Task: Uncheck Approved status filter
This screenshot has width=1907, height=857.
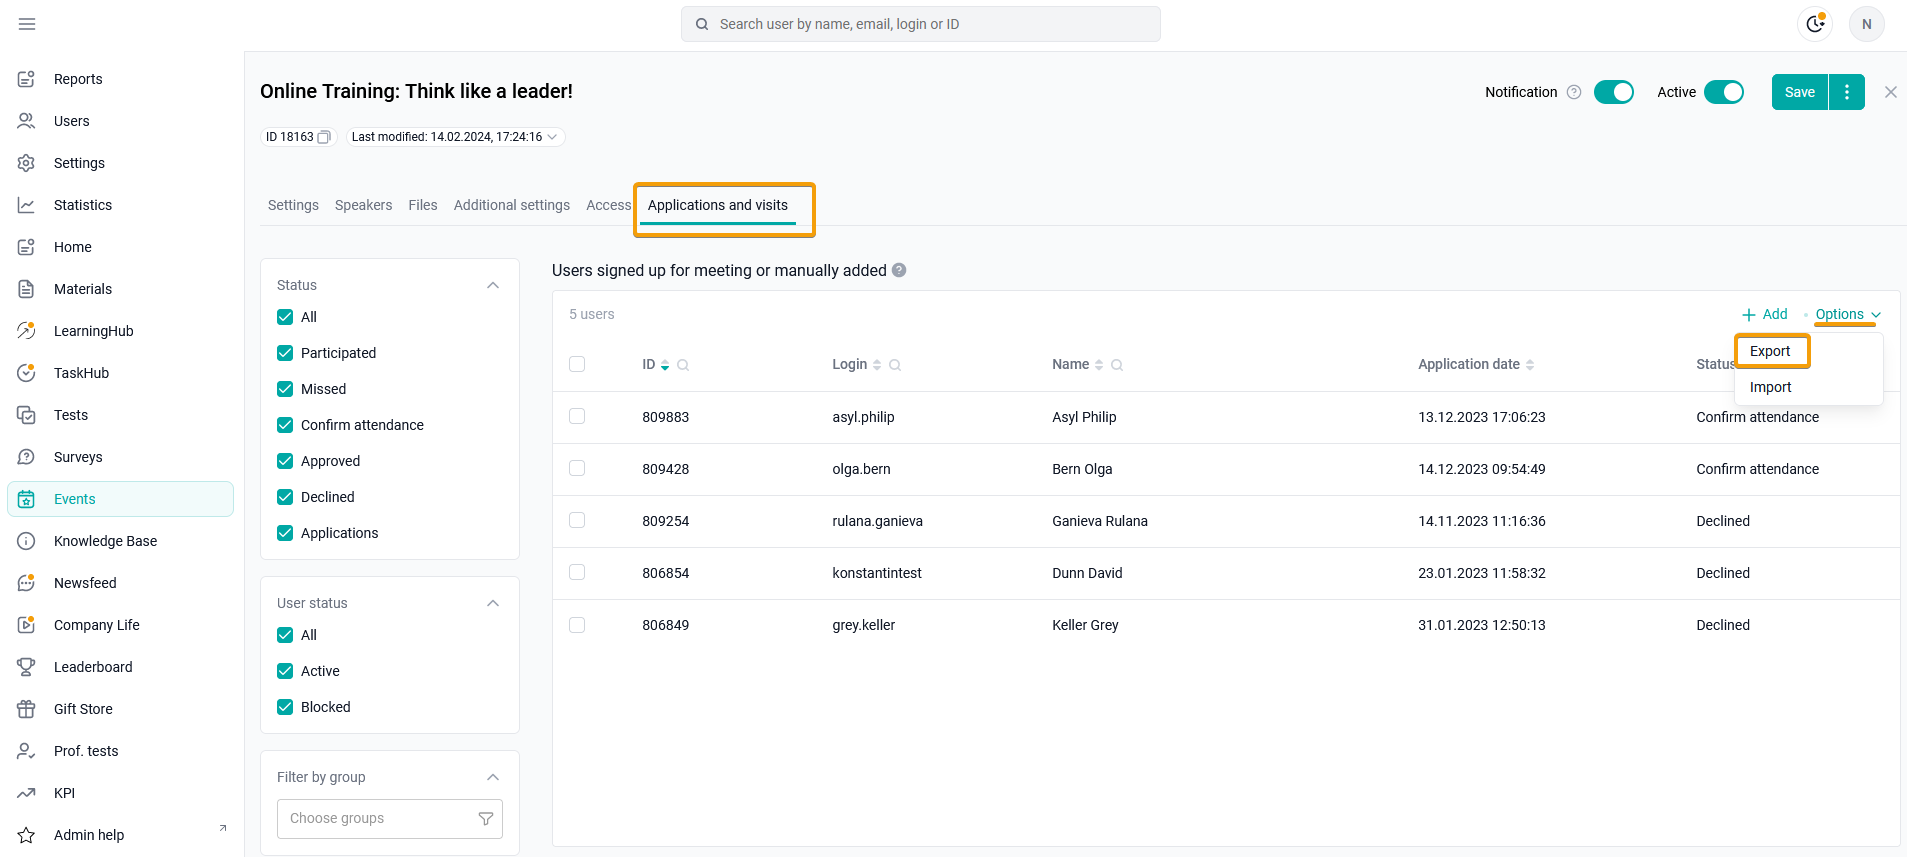Action: tap(285, 461)
